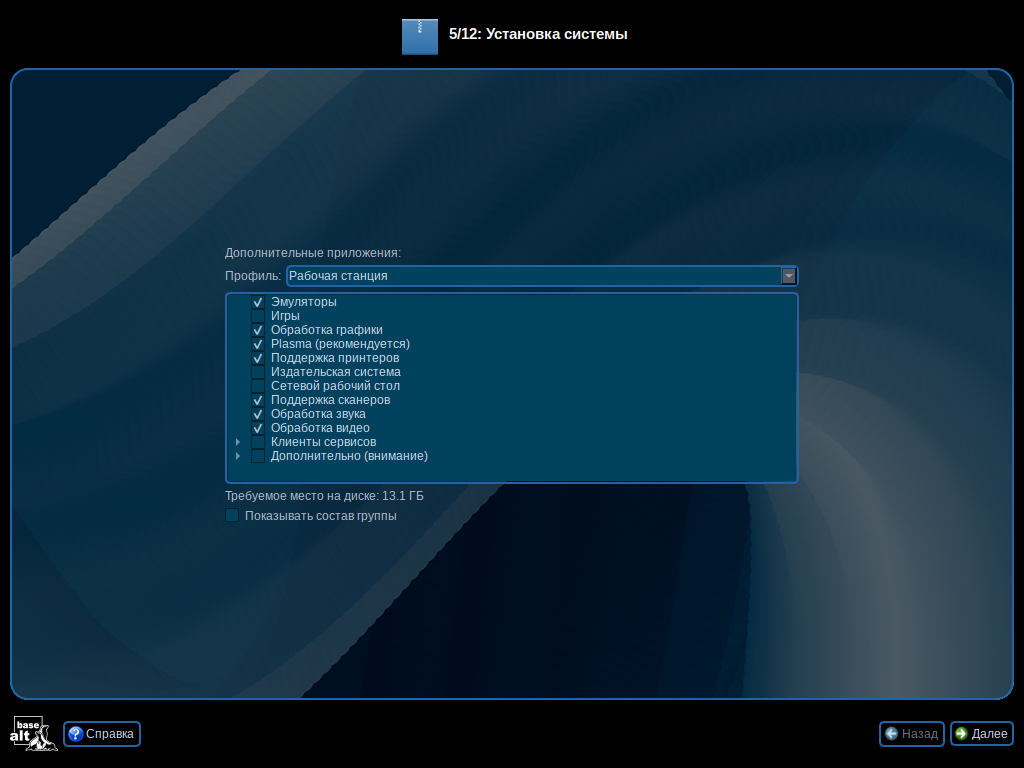Enable Показывать состав группы
The width and height of the screenshot is (1024, 768).
click(x=231, y=514)
